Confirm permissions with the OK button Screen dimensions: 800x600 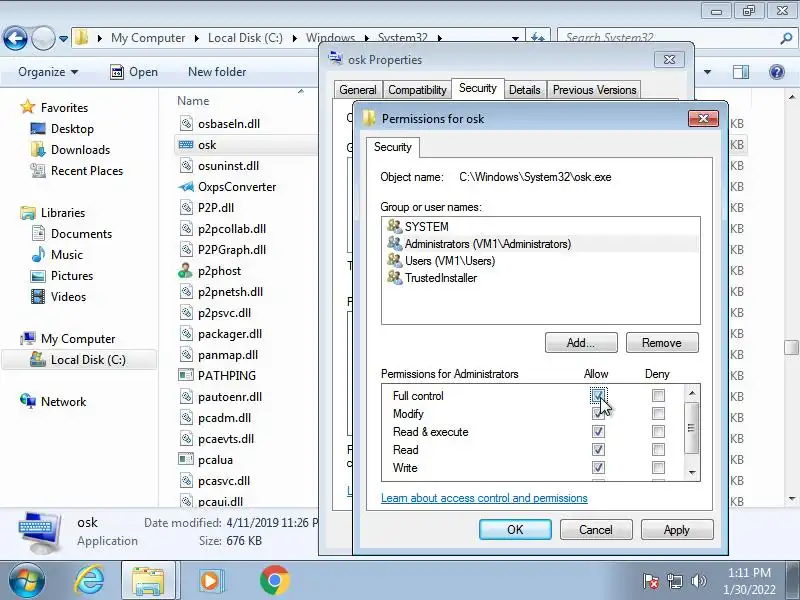tap(515, 530)
